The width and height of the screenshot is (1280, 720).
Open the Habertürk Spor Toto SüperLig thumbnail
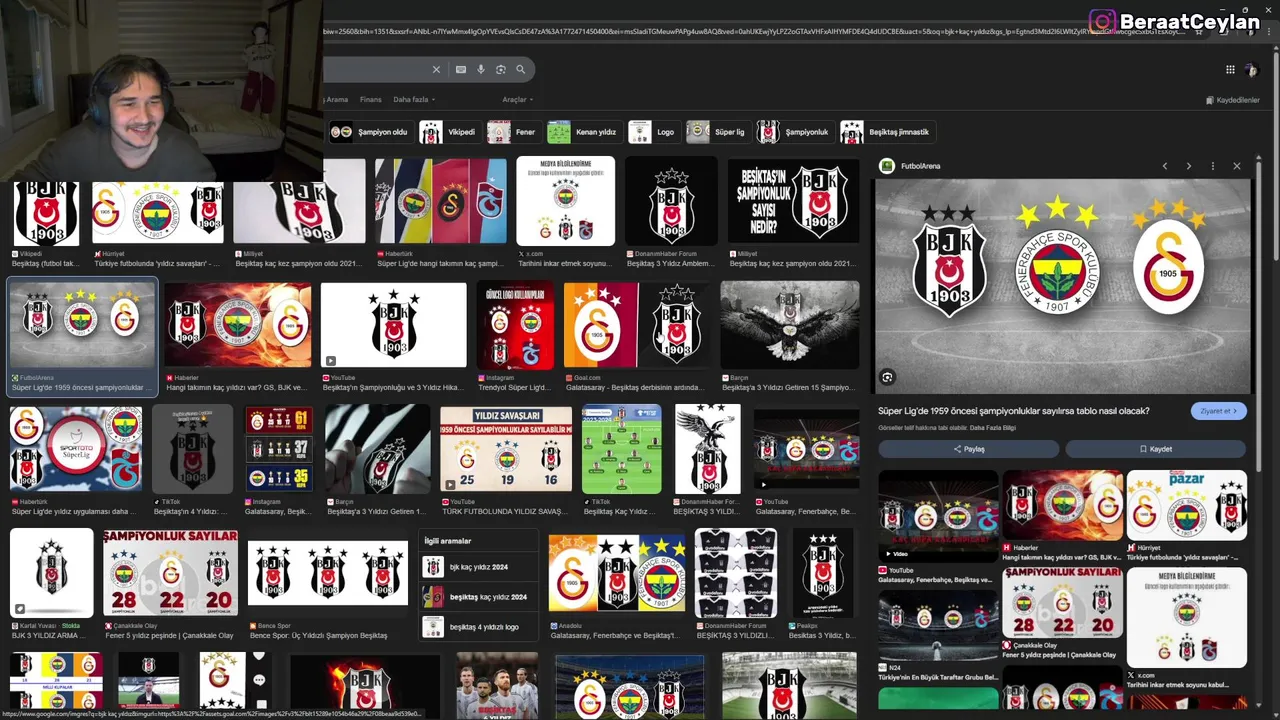(x=76, y=448)
